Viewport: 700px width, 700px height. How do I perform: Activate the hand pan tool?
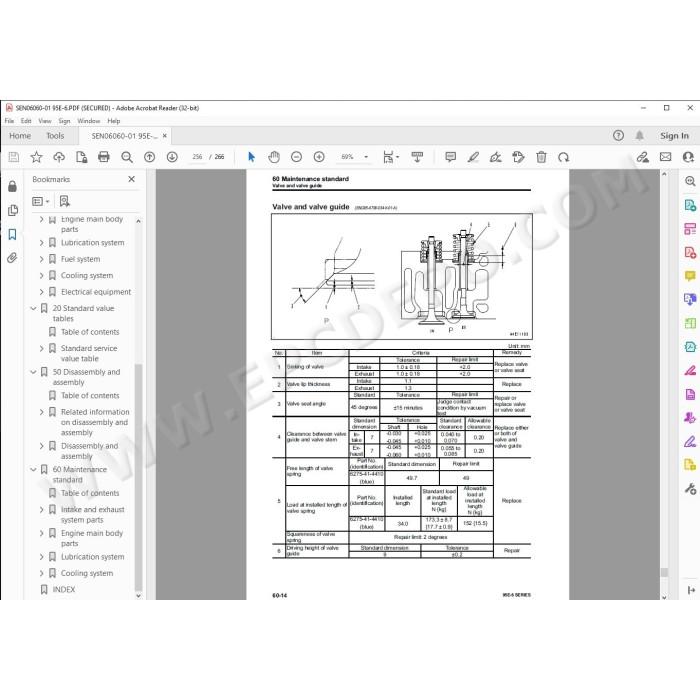pos(274,157)
